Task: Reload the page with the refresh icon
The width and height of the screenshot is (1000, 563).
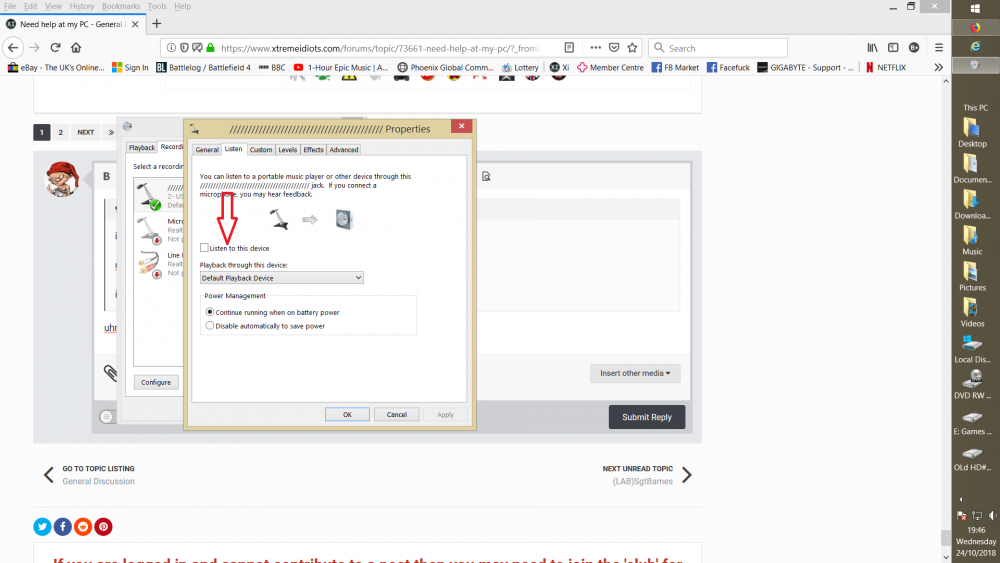Action: tap(55, 48)
